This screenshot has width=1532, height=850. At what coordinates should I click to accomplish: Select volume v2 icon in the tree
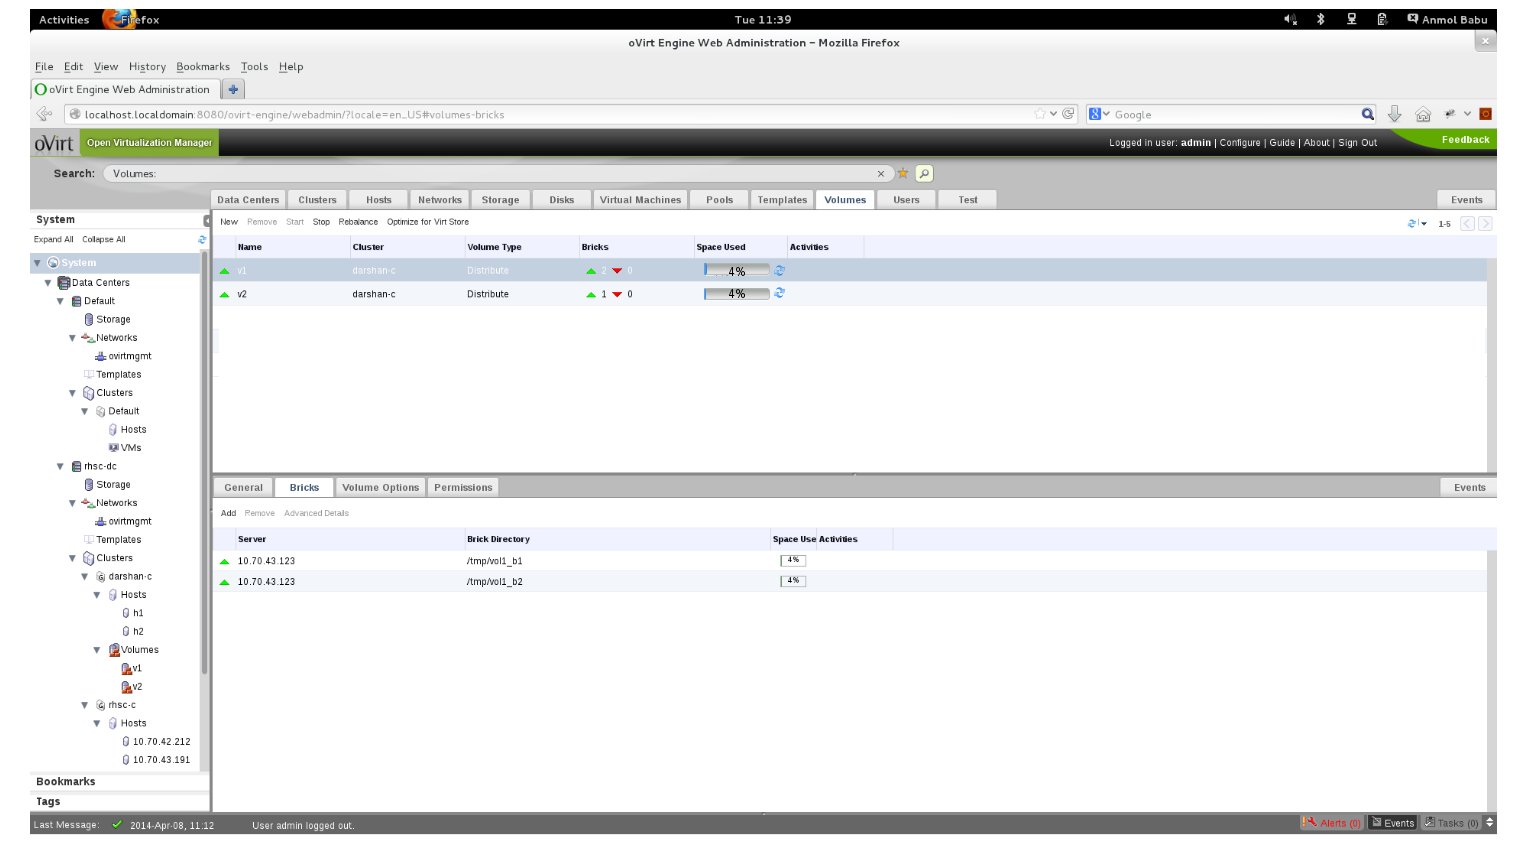point(127,687)
